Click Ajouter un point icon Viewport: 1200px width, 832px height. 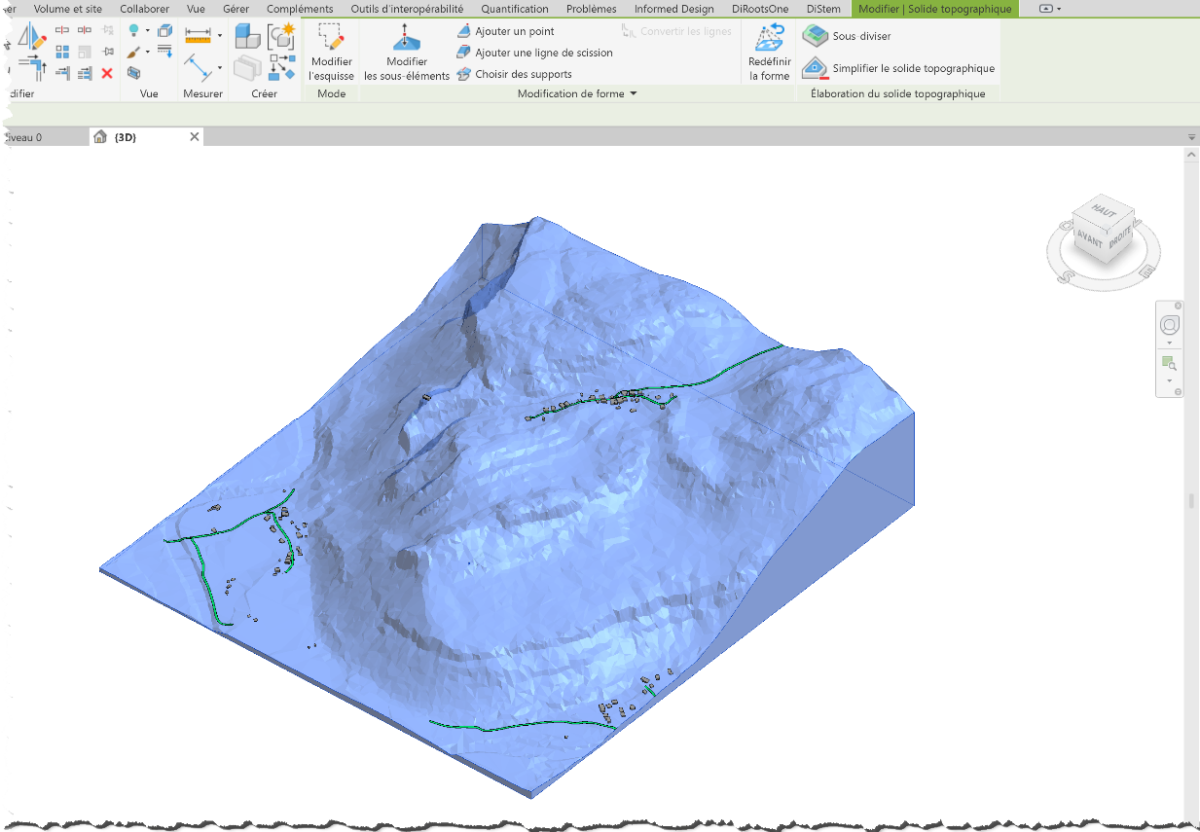pyautogui.click(x=464, y=32)
